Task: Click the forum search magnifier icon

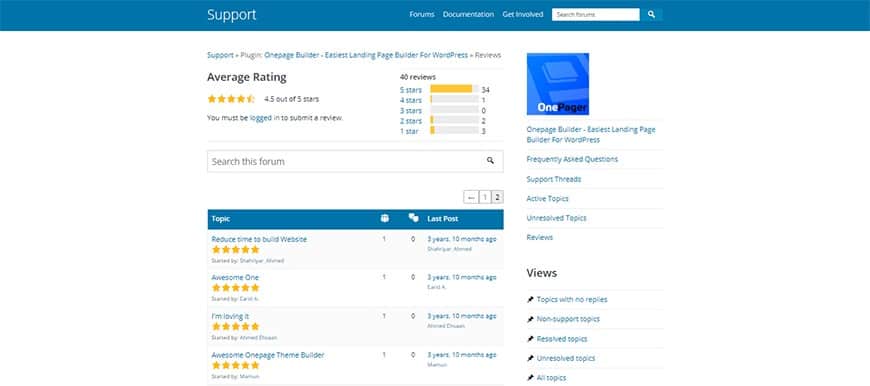Action: tap(490, 161)
